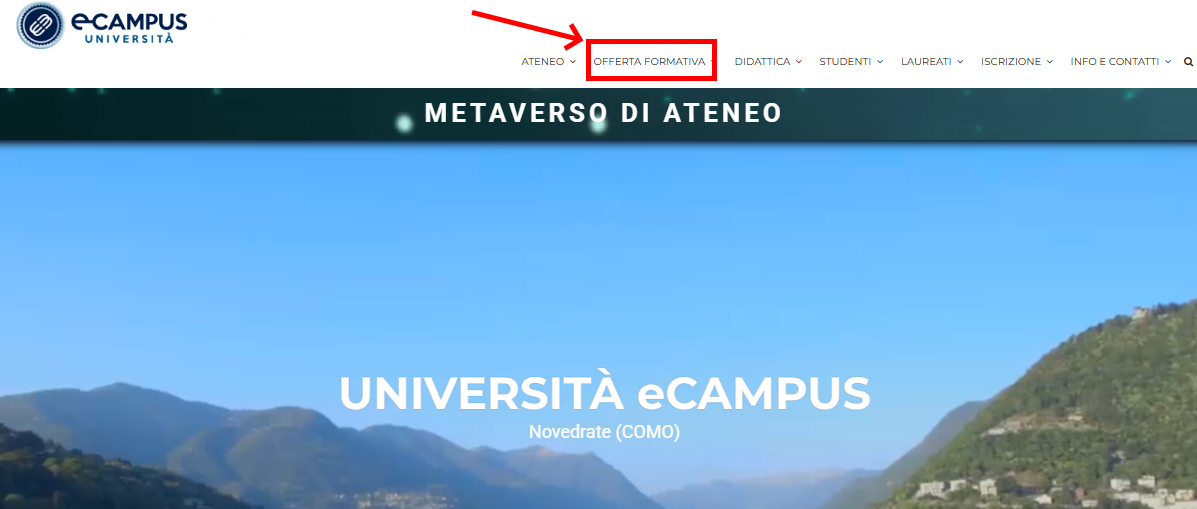Click the METAVERSO DI ATENEO banner
The width and height of the screenshot is (1197, 509).
pos(603,114)
